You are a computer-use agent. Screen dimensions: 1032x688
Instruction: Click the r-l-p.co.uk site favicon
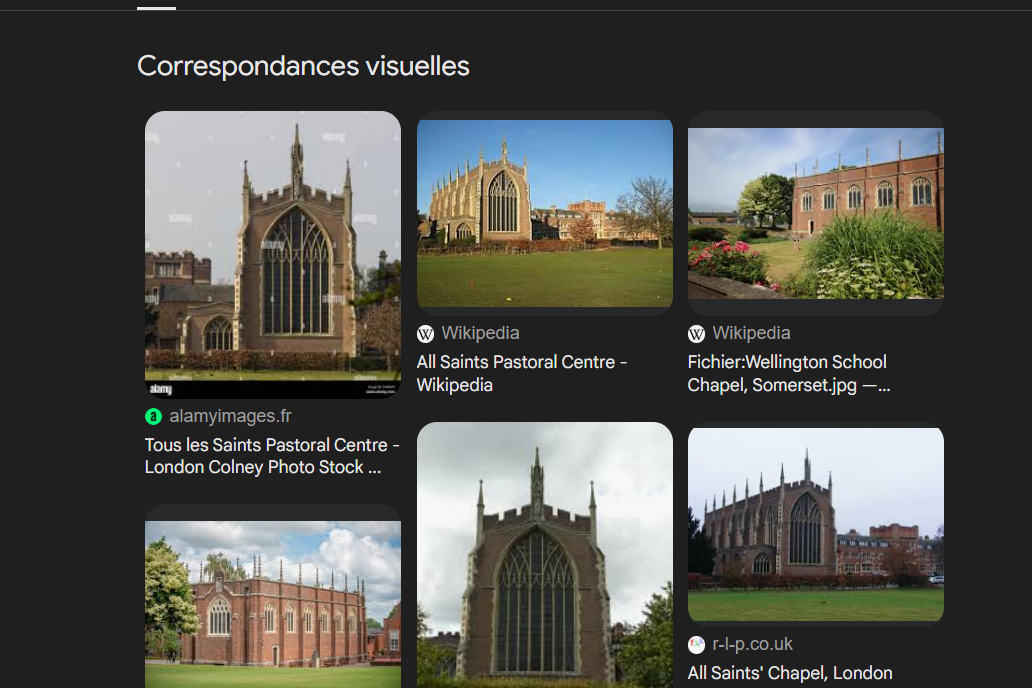click(697, 645)
